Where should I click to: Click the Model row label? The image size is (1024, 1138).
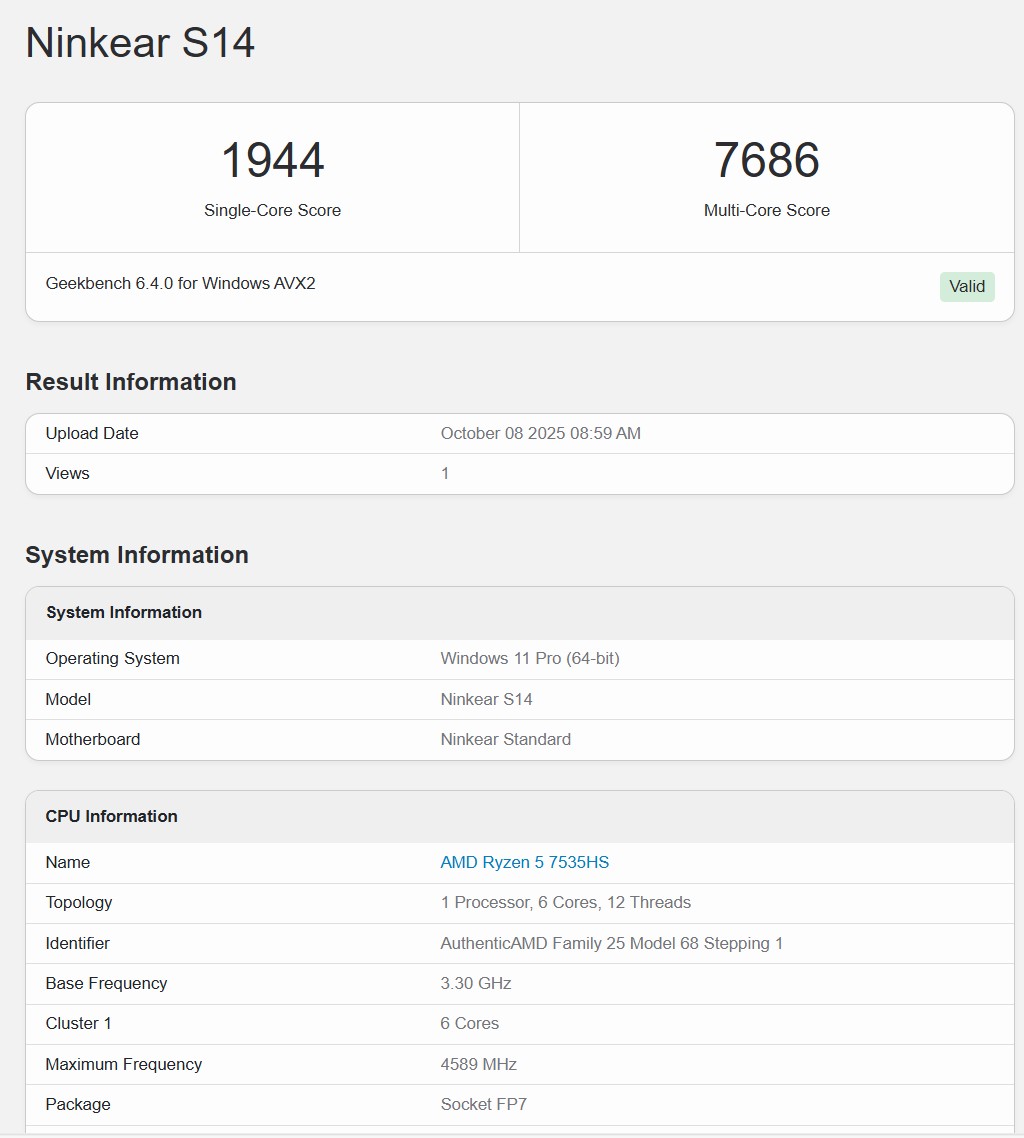tap(68, 699)
